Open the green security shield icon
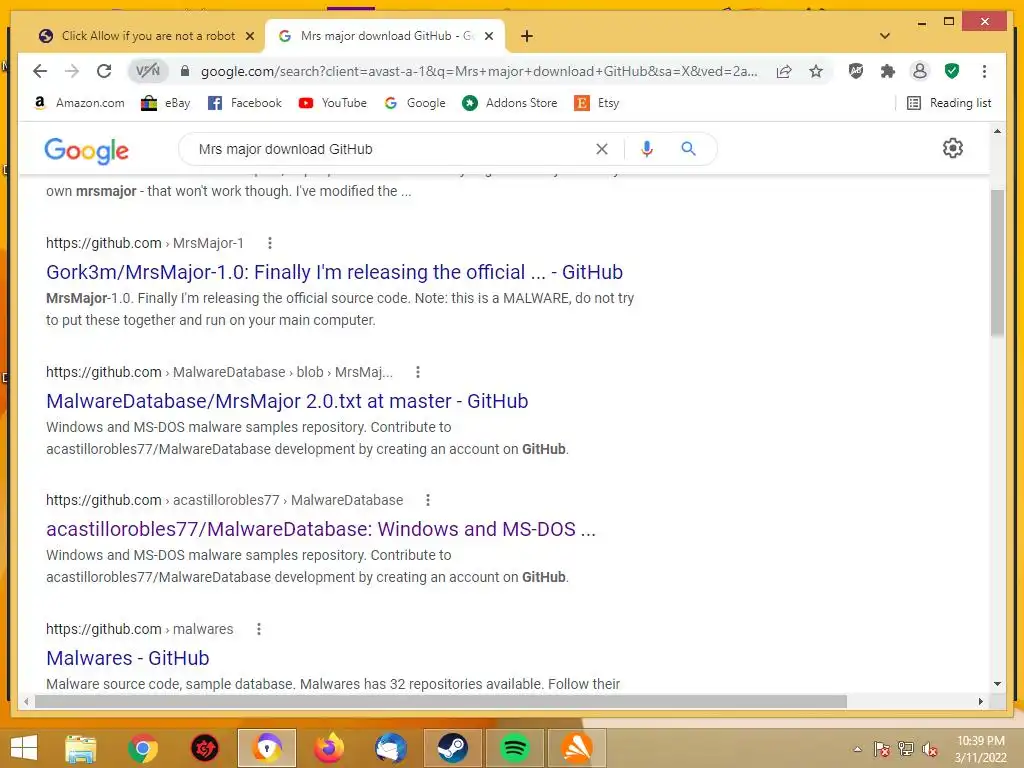1024x768 pixels. [952, 71]
